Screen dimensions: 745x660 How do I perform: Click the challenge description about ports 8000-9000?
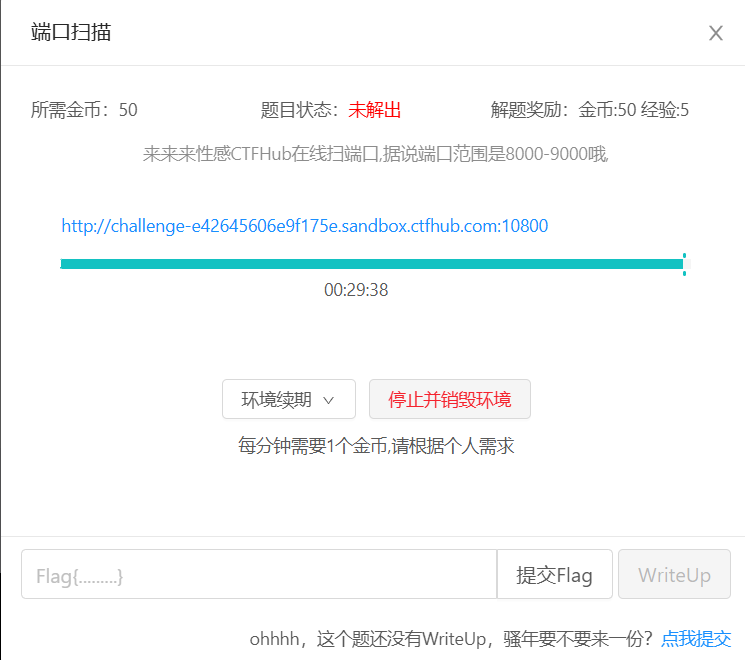(375, 154)
